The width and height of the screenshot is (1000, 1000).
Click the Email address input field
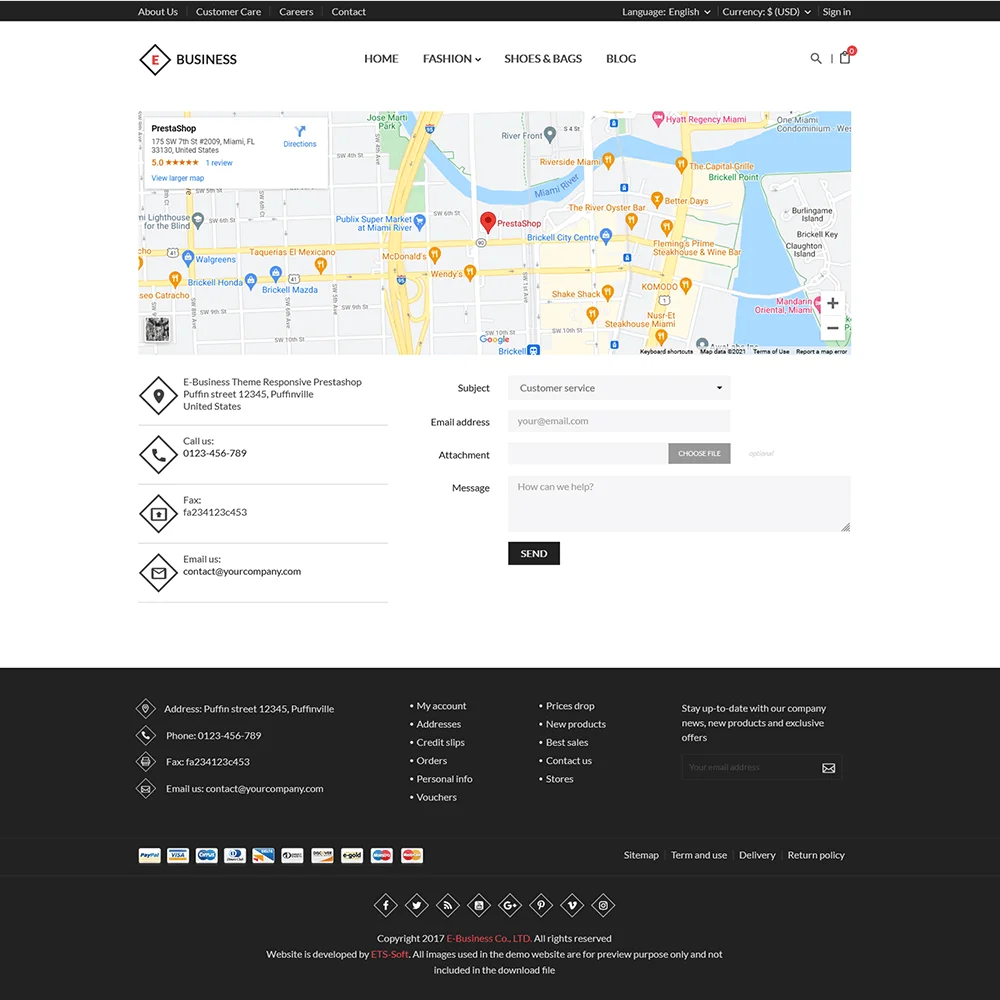tap(619, 421)
